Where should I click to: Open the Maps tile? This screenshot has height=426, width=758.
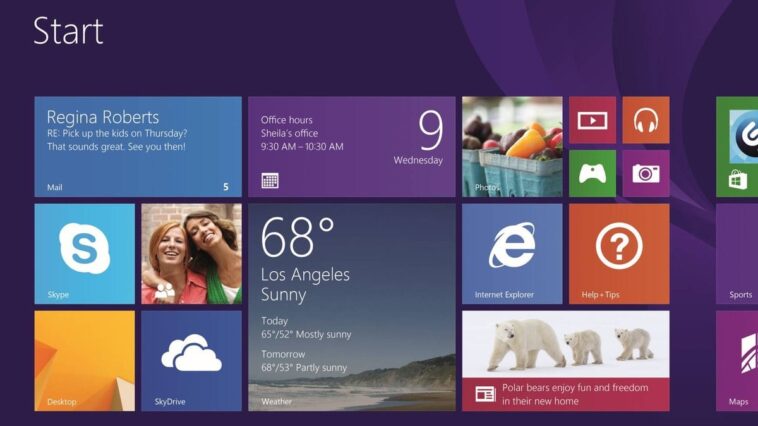pos(738,360)
